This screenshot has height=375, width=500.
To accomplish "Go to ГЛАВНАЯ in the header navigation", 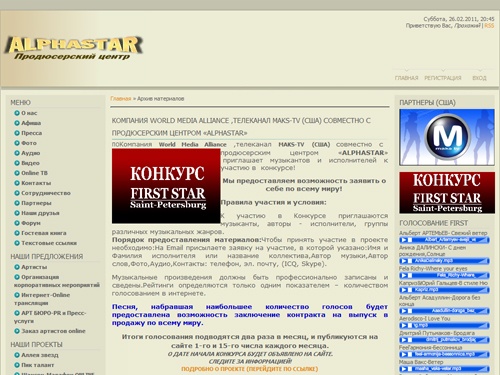I will [406, 78].
